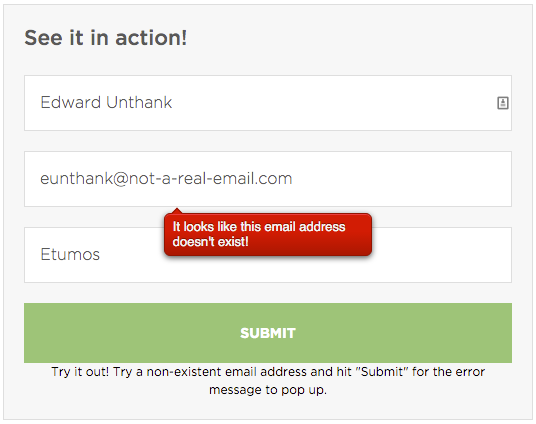
Task: Click "It looks like this email address" message
Action: [259, 227]
